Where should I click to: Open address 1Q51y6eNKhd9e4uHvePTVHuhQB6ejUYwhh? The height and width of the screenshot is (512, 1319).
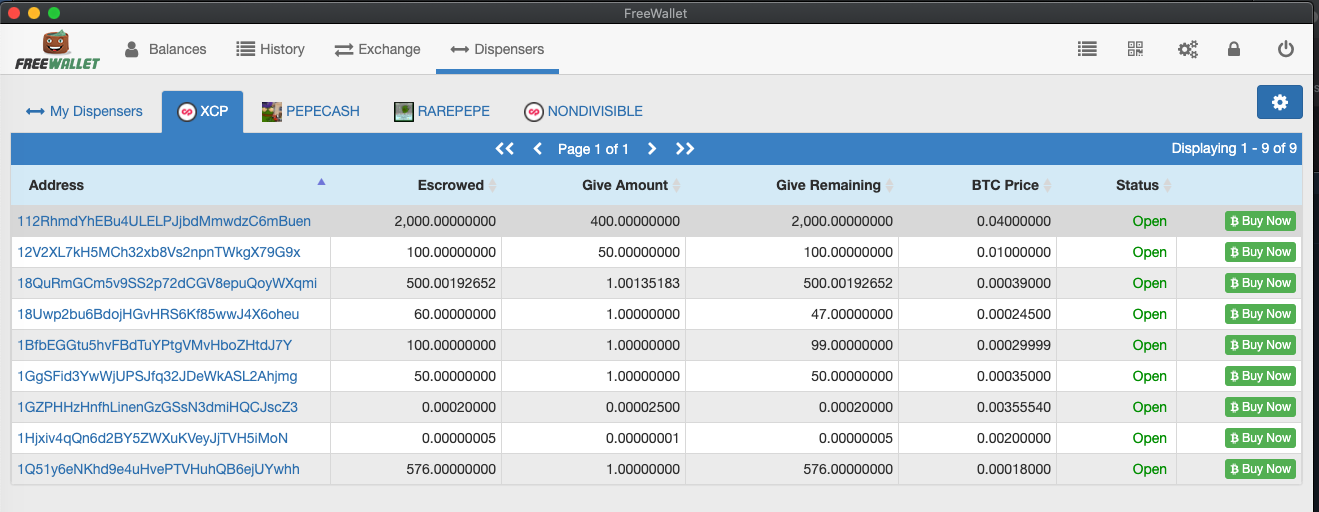pos(158,469)
